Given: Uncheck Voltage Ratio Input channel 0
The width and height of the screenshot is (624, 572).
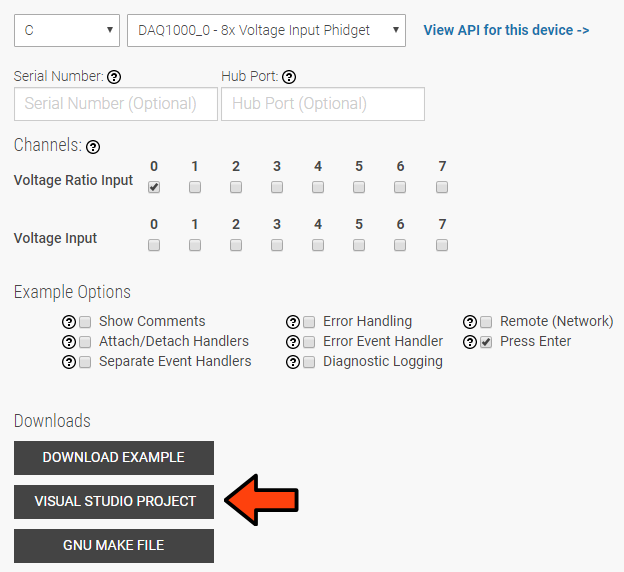Looking at the screenshot, I should 154,187.
